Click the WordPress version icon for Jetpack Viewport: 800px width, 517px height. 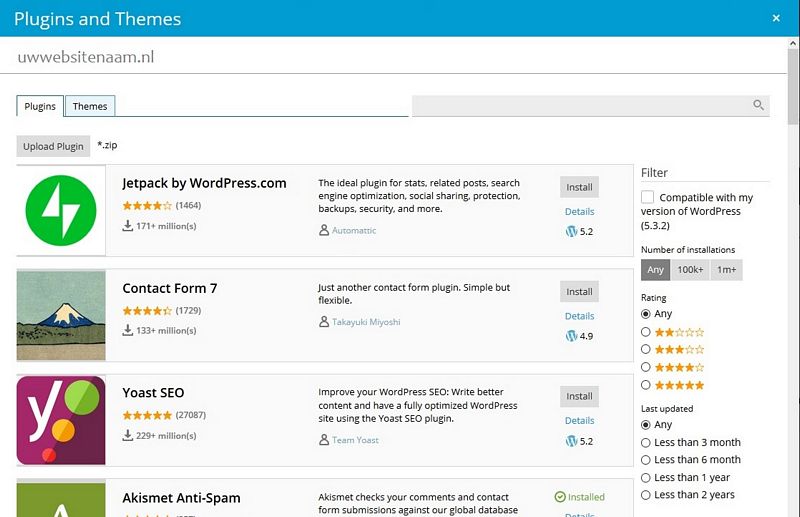(x=571, y=231)
